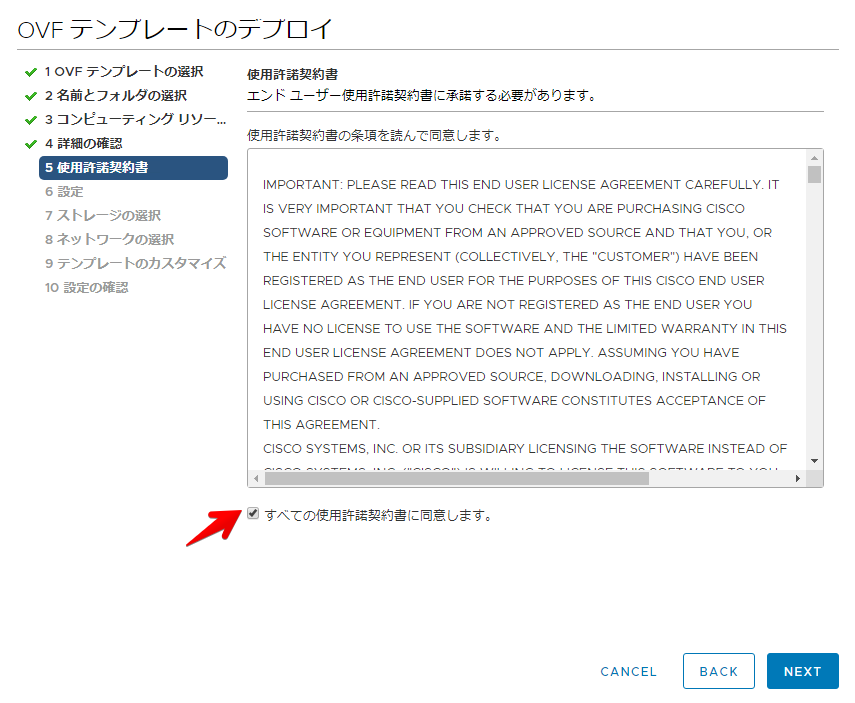
Task: Click the license line starting 'CISCO SYSTEMS, INC. OR ITS SUBSIDIARY'
Action: 525,448
